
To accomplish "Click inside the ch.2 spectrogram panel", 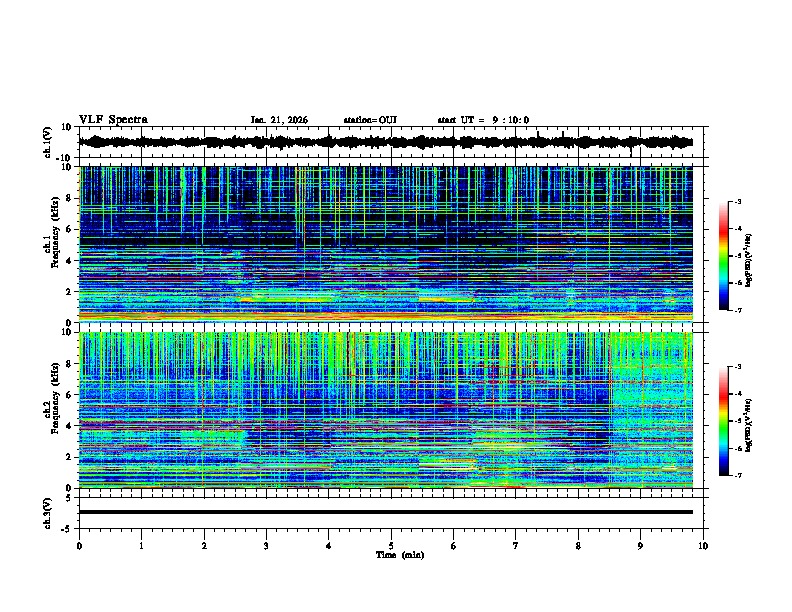I will (391, 410).
